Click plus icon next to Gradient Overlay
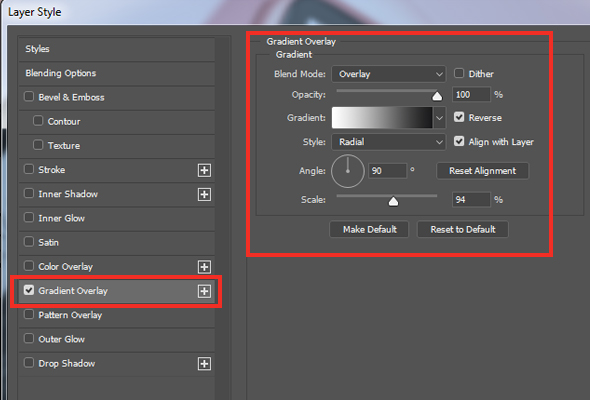The image size is (590, 400). [204, 291]
